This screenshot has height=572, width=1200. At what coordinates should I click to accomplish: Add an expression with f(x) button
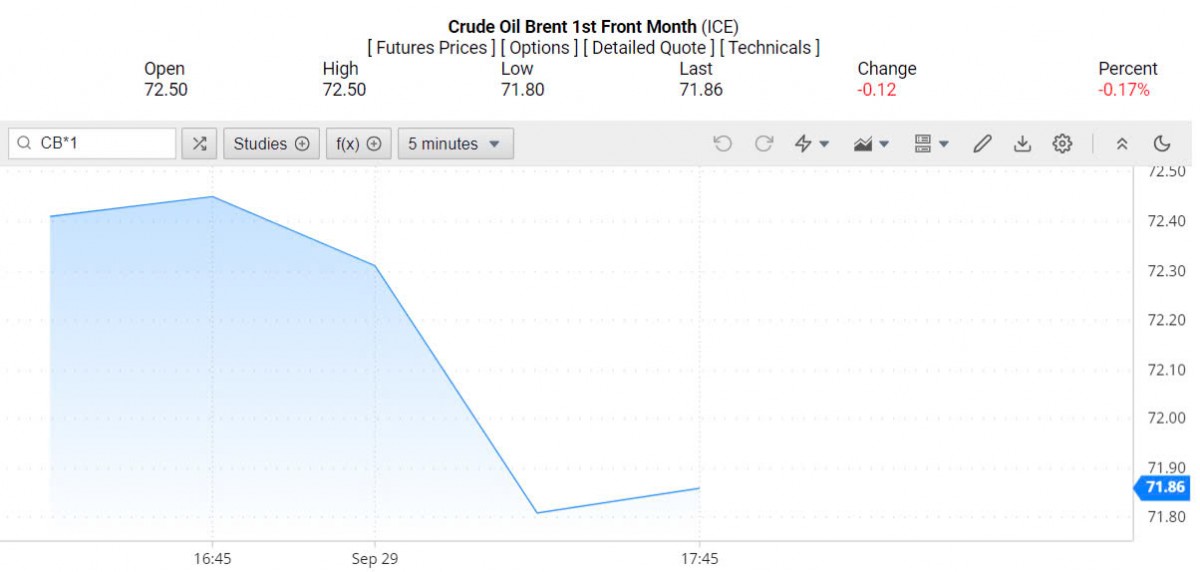pos(358,144)
